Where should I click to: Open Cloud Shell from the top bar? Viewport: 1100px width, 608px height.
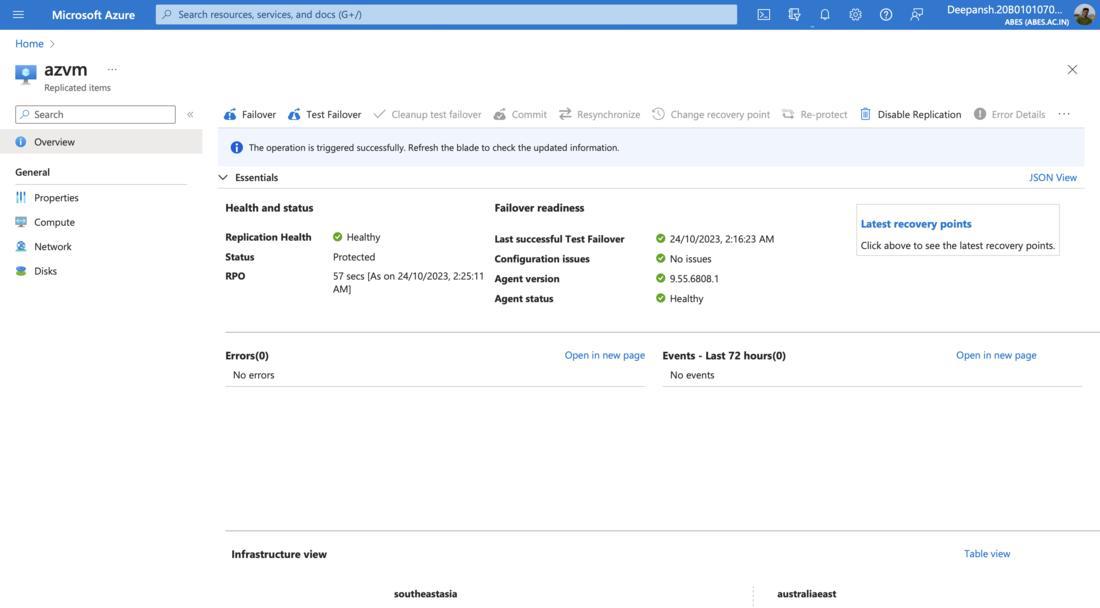point(763,14)
